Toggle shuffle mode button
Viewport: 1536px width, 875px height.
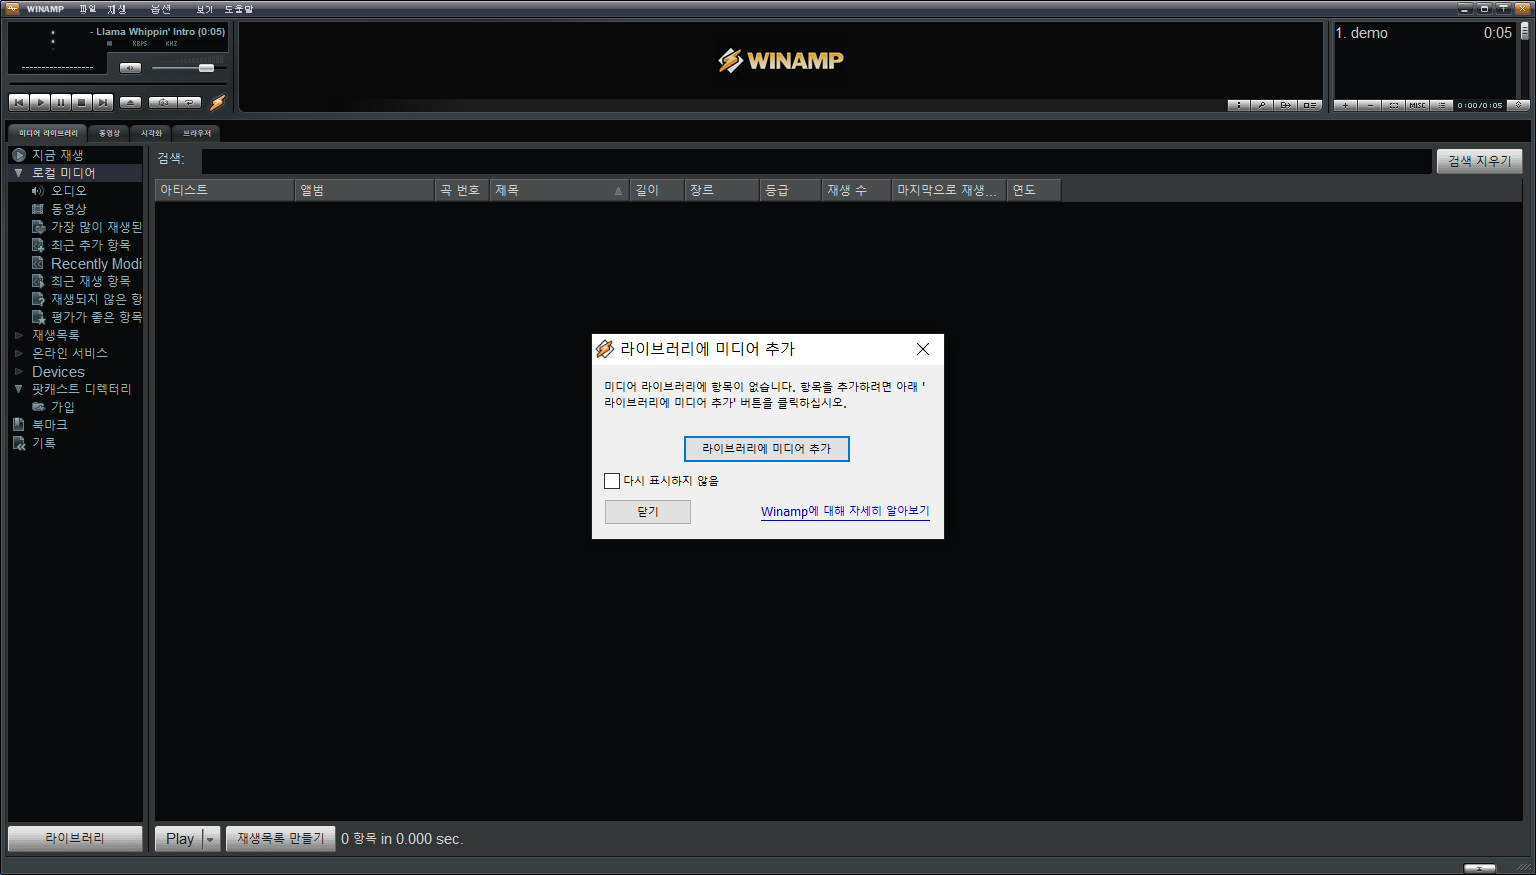(x=163, y=102)
